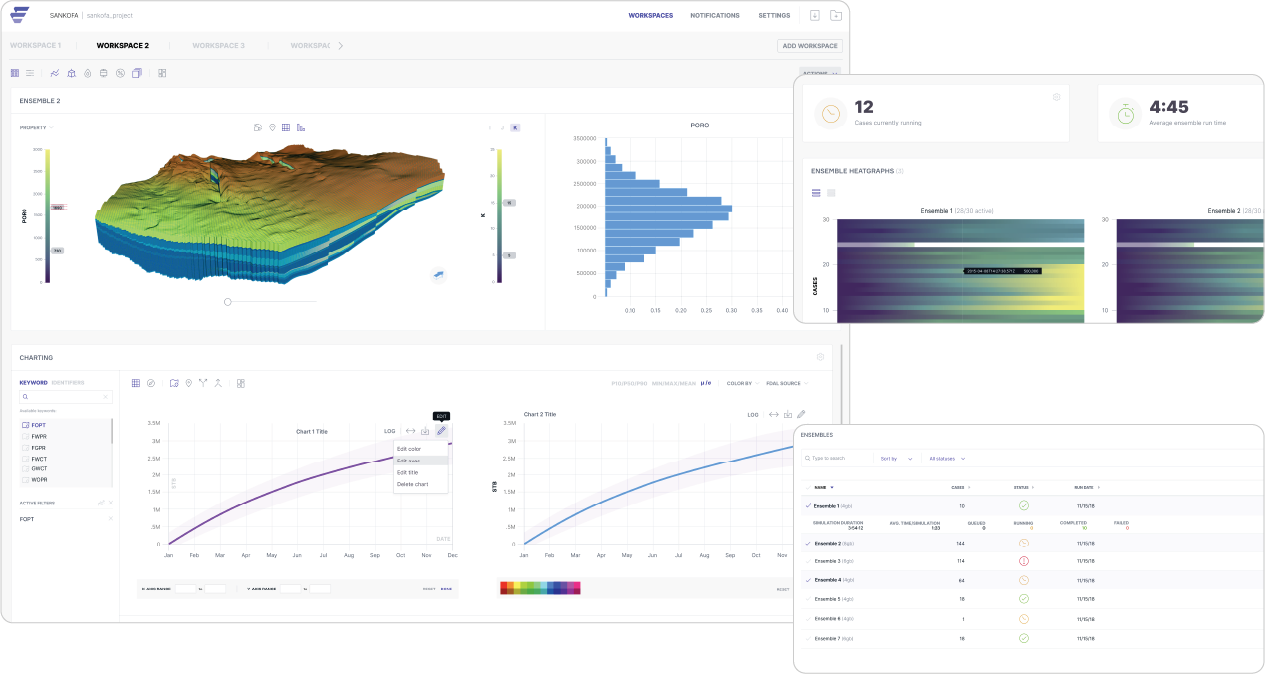Image resolution: width=1265 pixels, height=674 pixels.
Task: Sort ensembles by RUN DATE column
Action: coord(1086,487)
